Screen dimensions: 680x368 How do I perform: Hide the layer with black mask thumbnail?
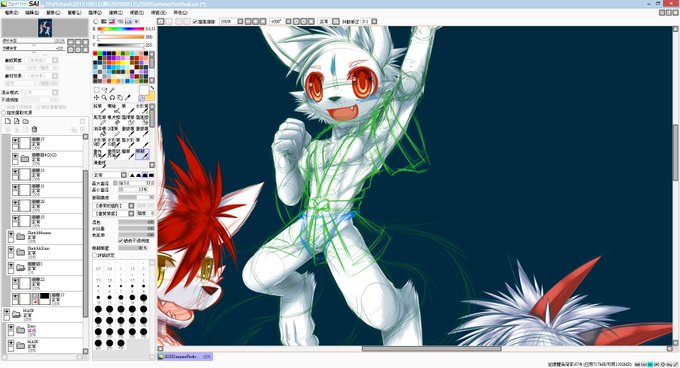[15, 296]
